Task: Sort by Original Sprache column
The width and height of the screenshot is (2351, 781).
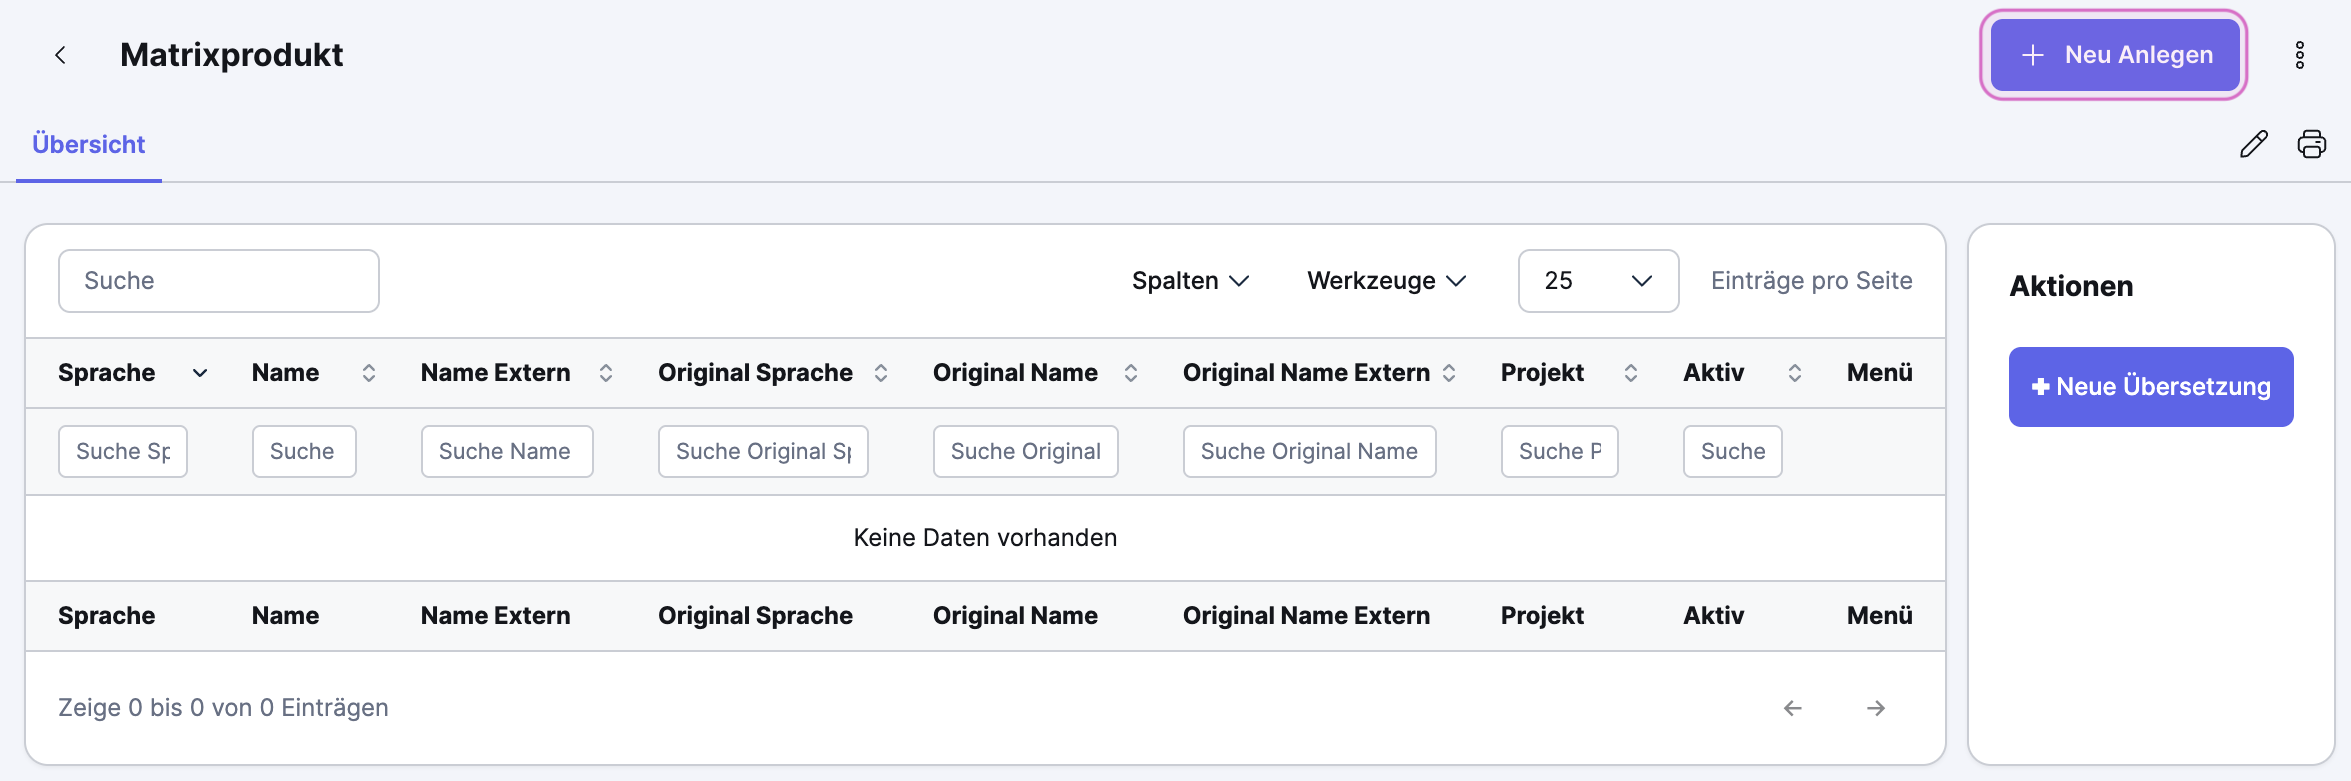Action: click(x=881, y=373)
